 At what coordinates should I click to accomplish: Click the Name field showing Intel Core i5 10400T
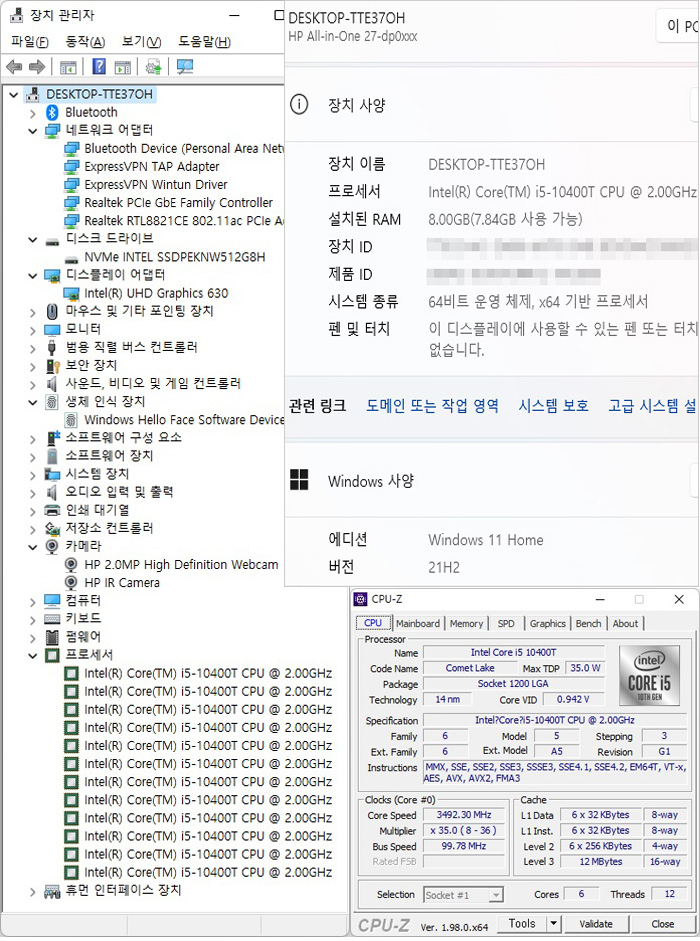click(513, 652)
